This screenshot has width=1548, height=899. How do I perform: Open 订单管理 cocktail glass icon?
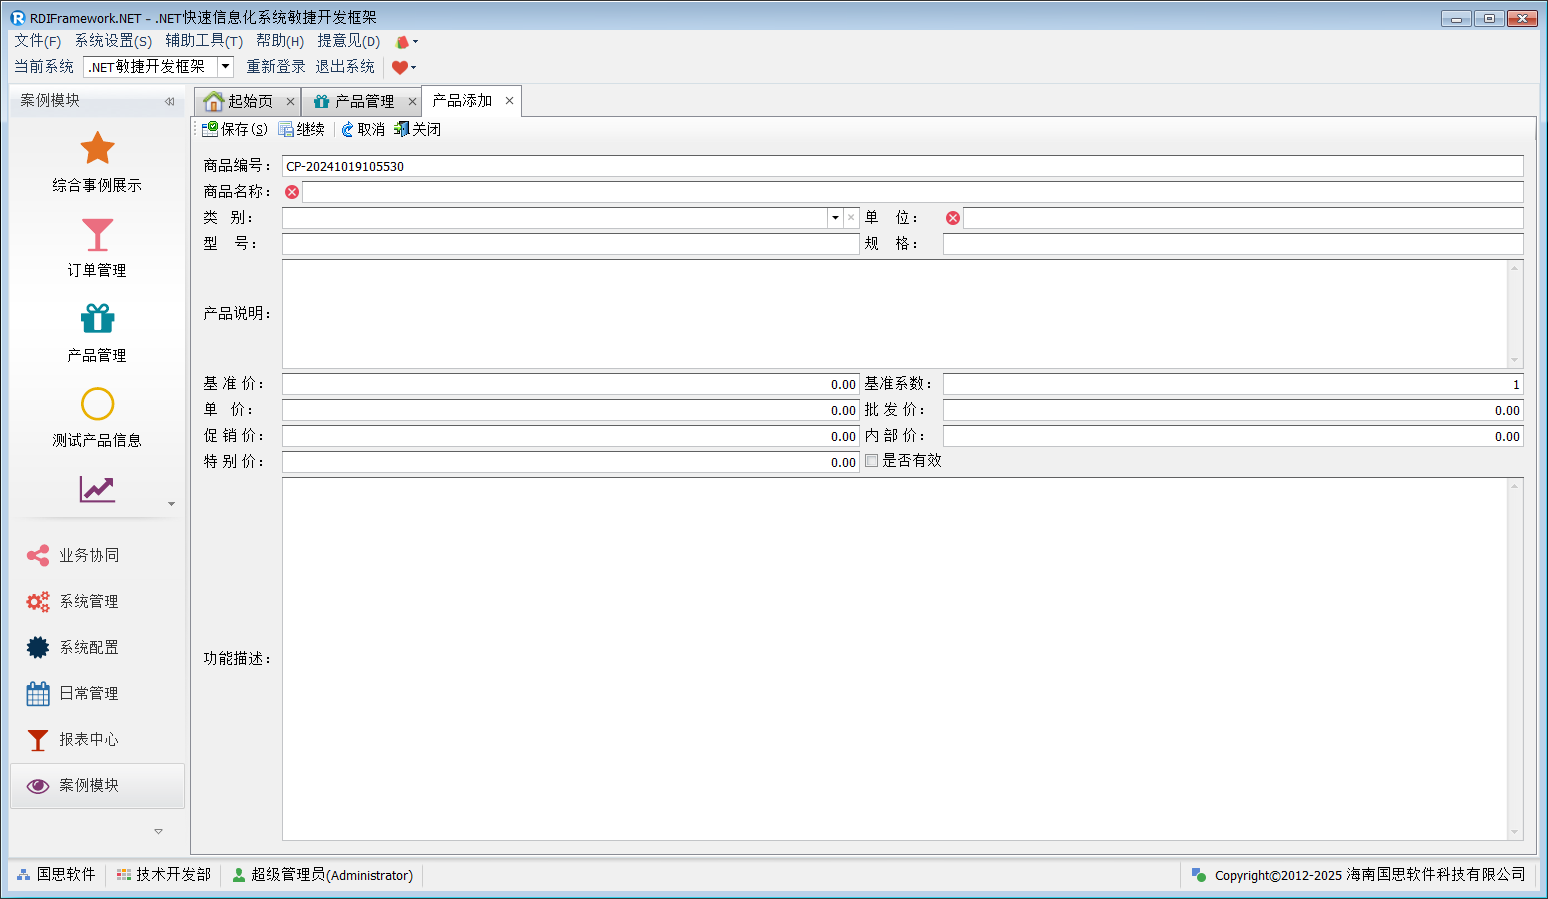97,235
